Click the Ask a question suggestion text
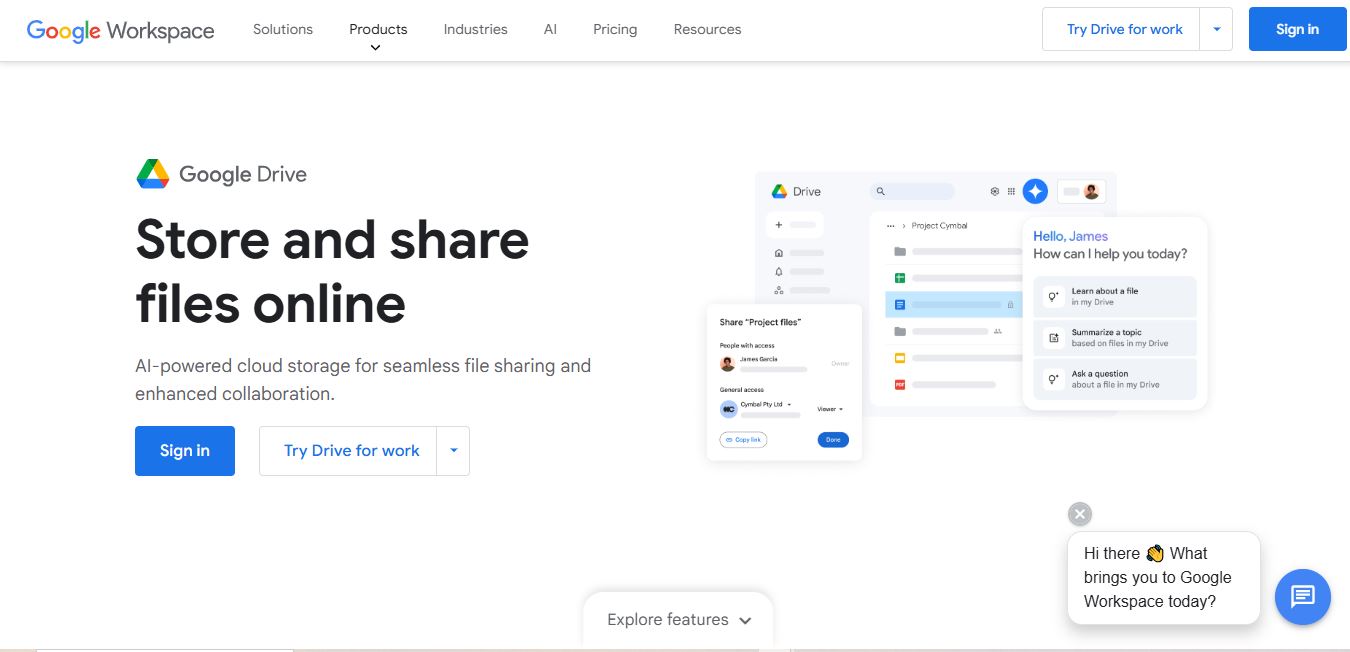Image resolution: width=1350 pixels, height=652 pixels. [1100, 374]
